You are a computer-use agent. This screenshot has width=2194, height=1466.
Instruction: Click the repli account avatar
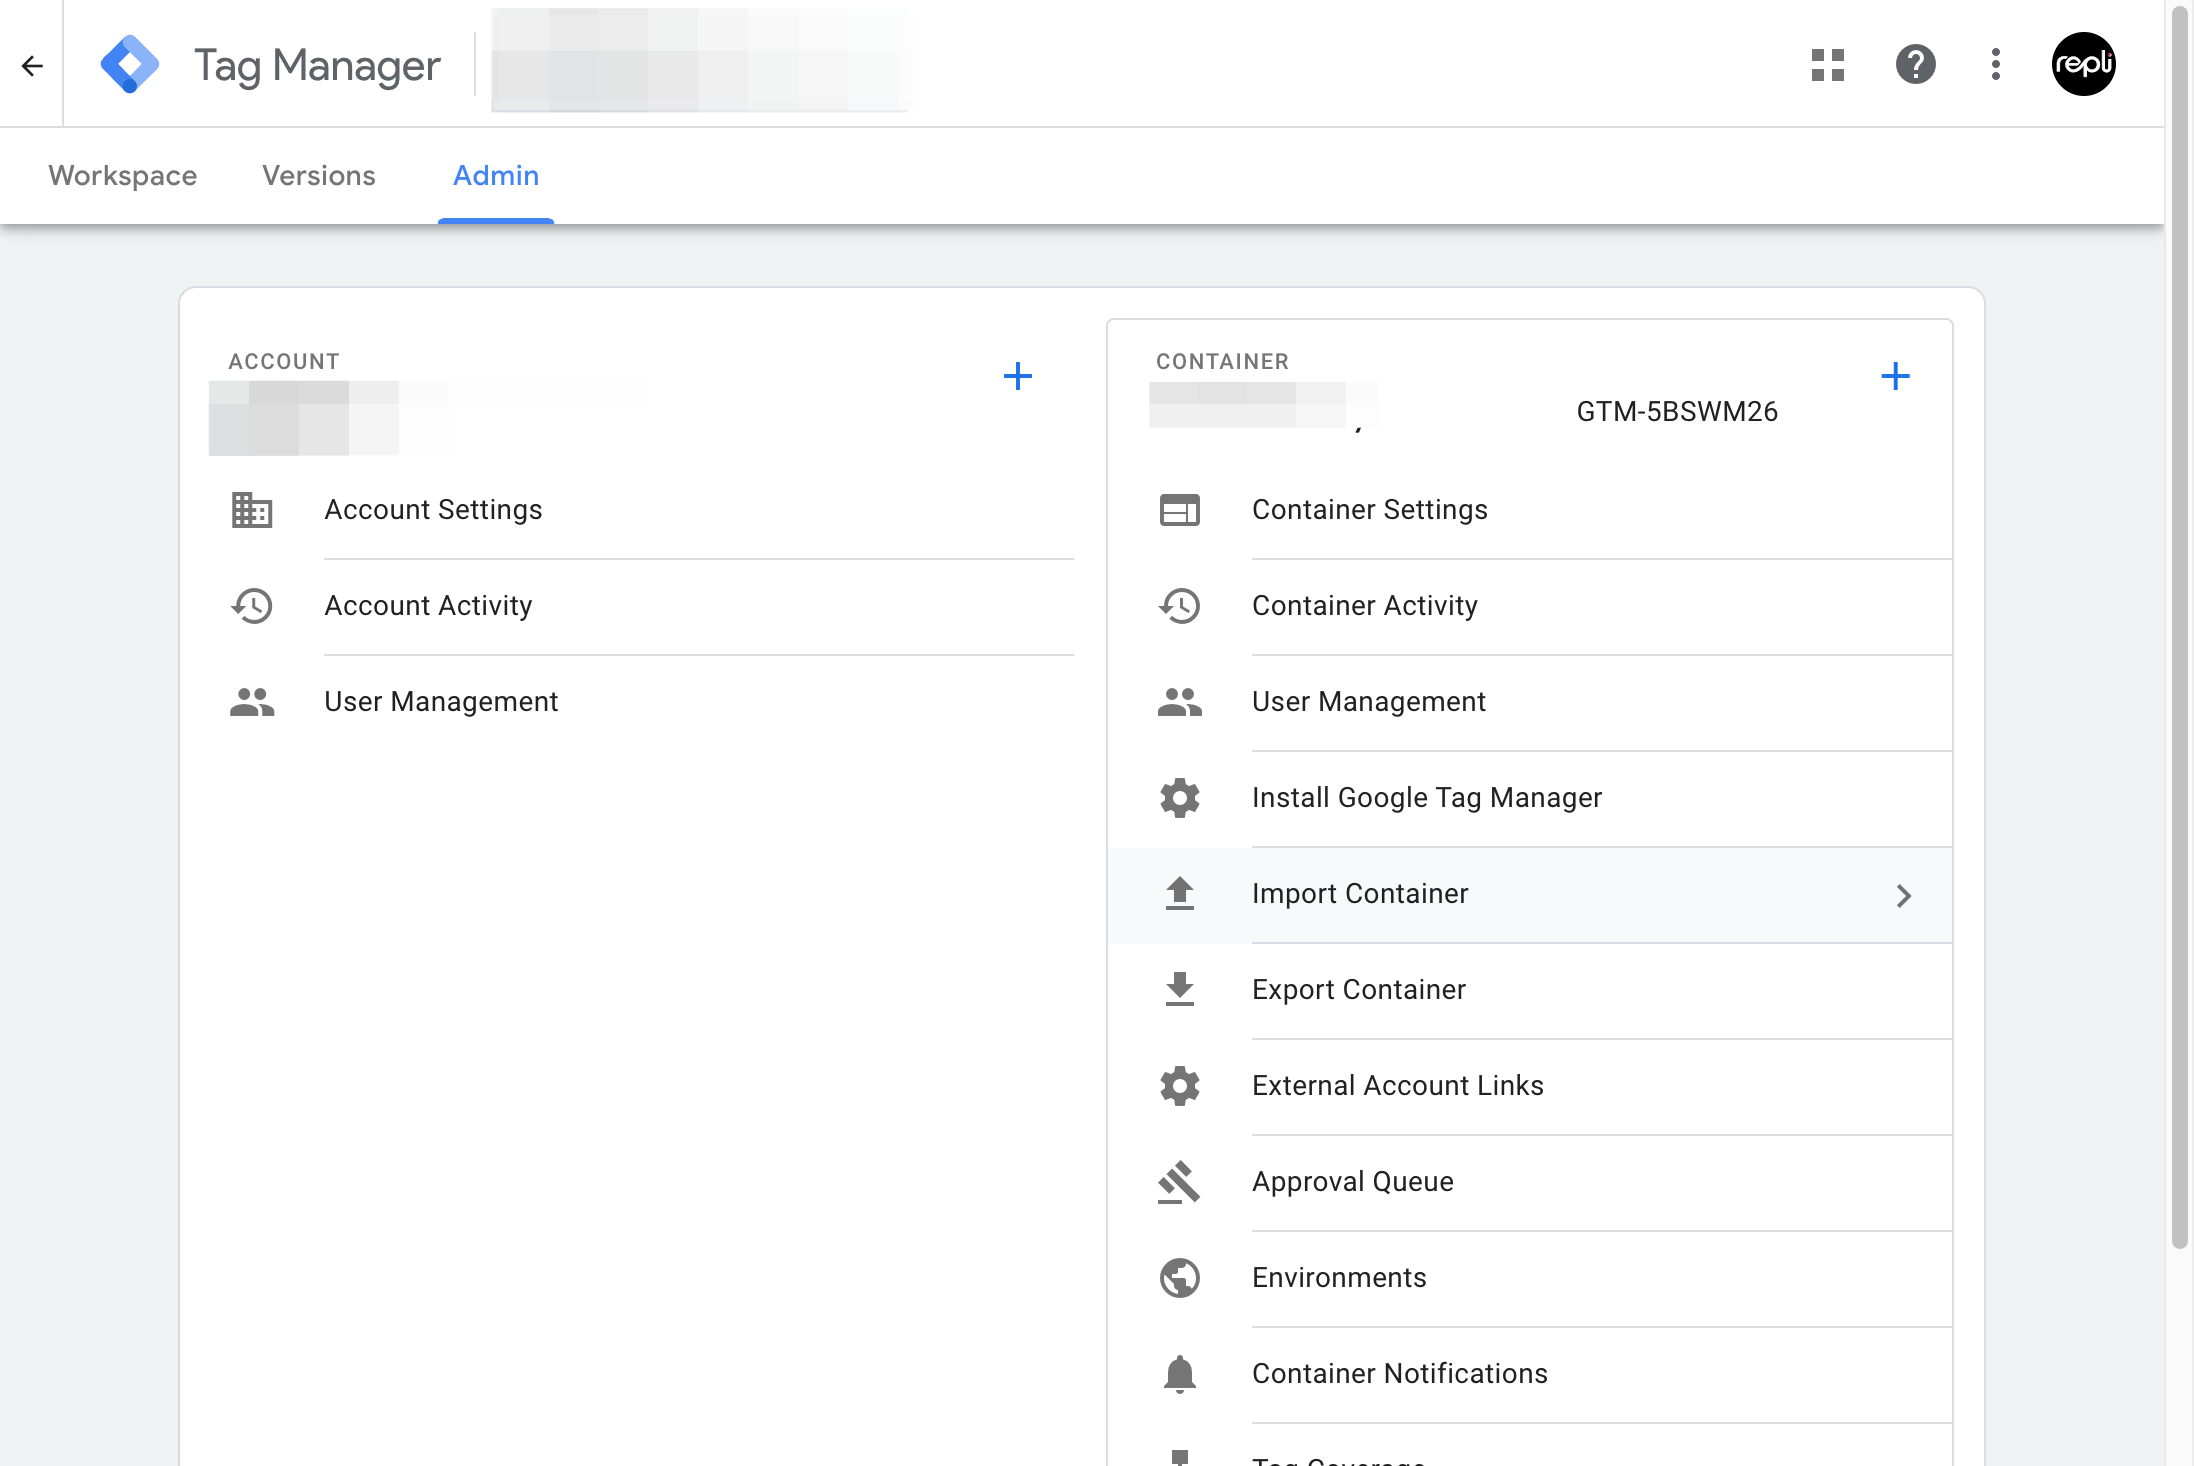(x=2083, y=65)
